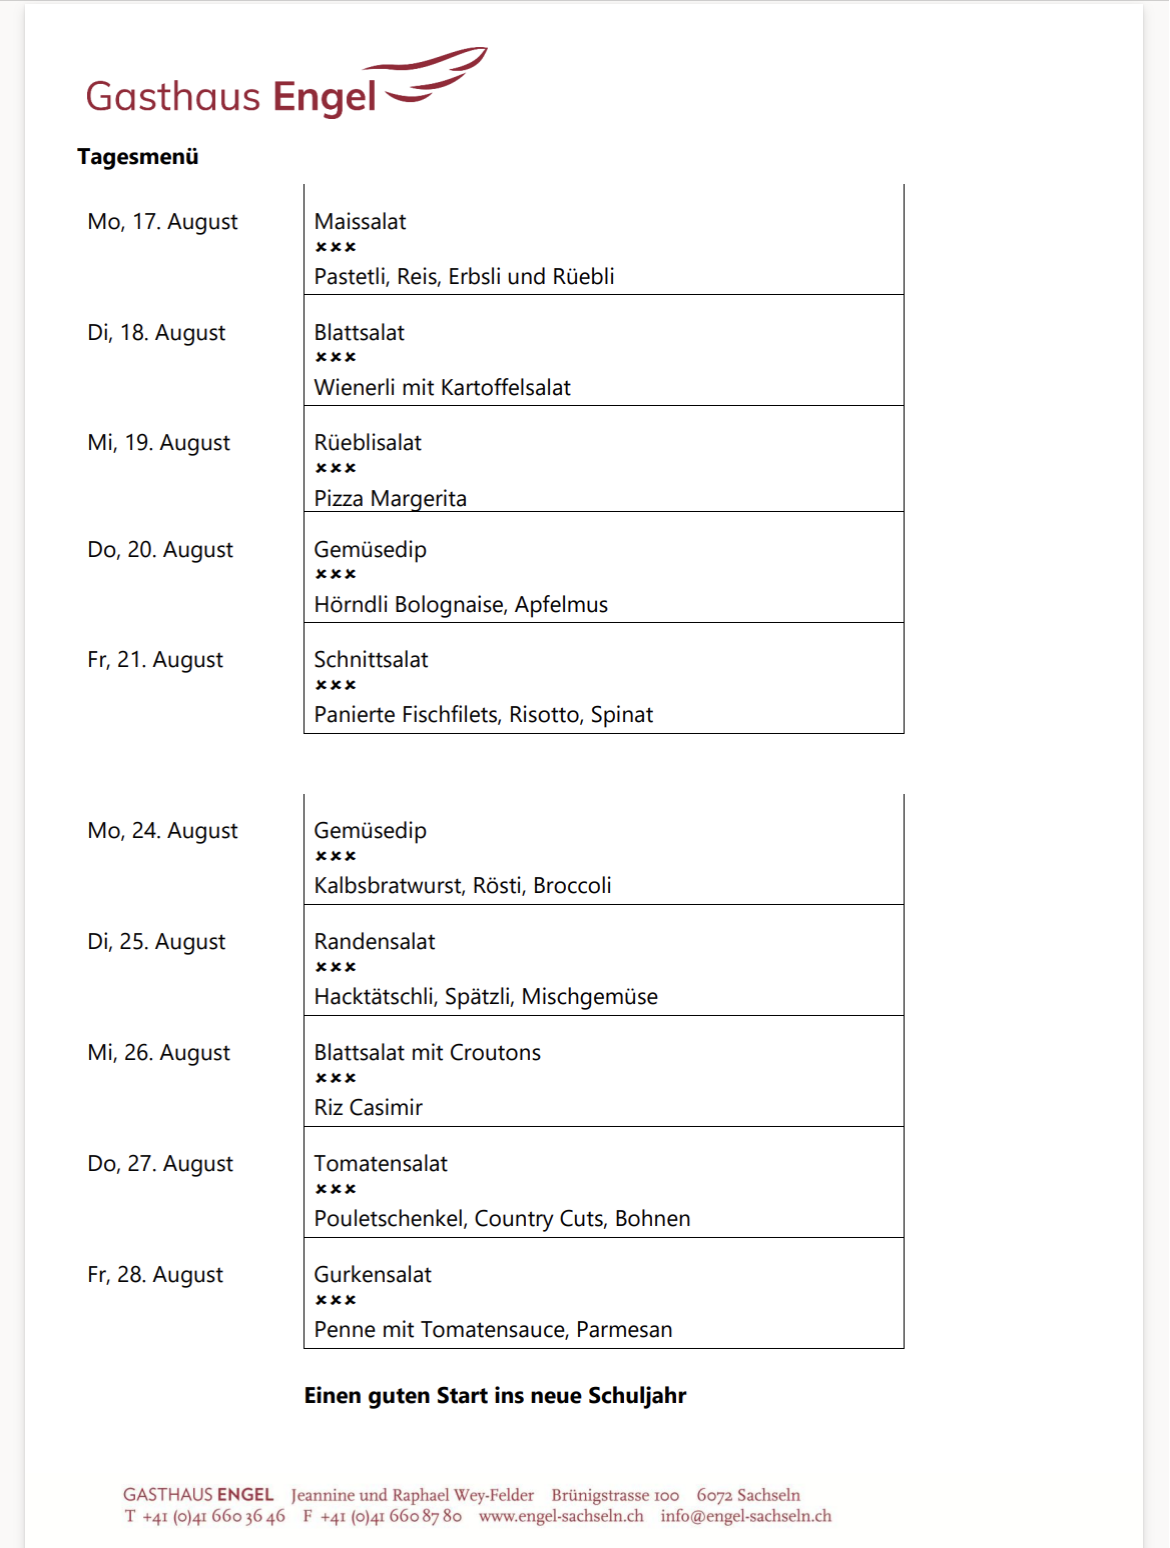Click the GASTHAUS ENGEL footer name
This screenshot has height=1548, width=1170.
pos(198,1495)
